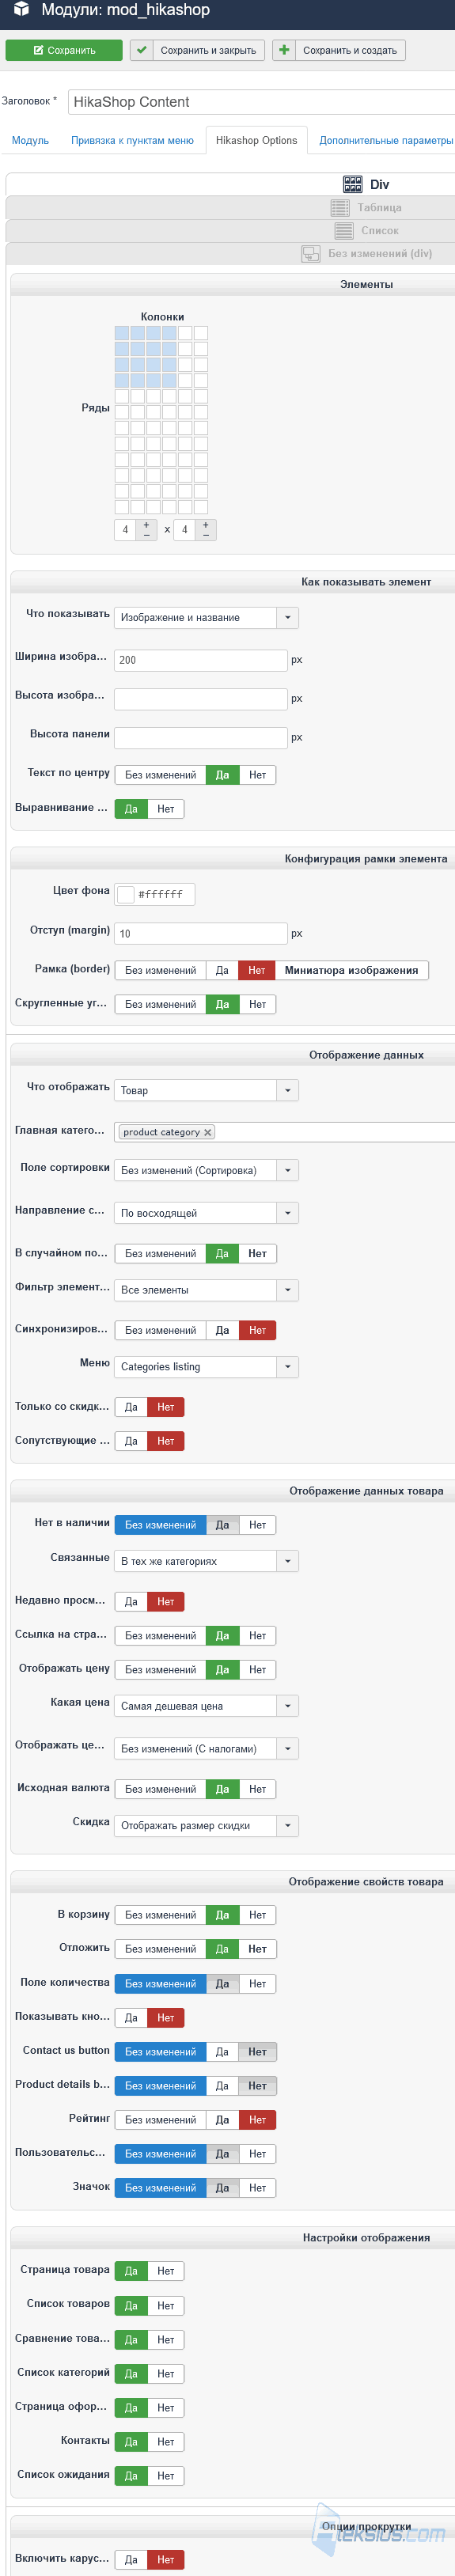Set Синхронизировать to Да
The width and height of the screenshot is (455, 2576).
point(222,1330)
